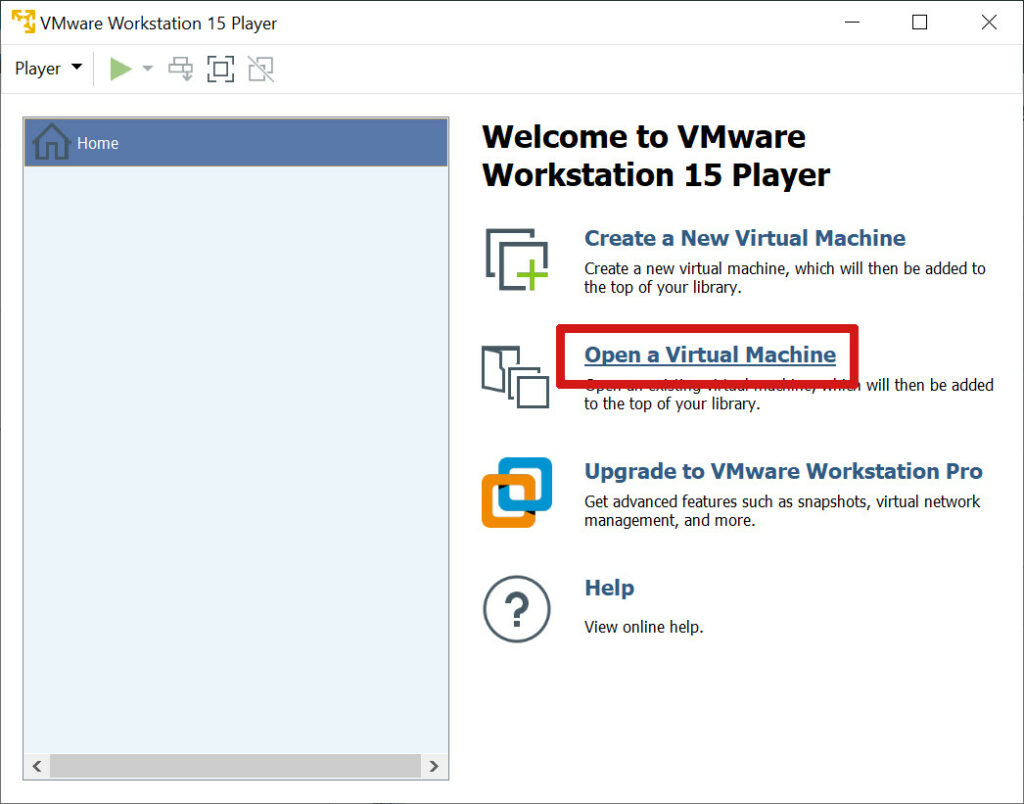Click the VMware title bar app icon
The height and width of the screenshot is (804, 1024).
pos(24,21)
